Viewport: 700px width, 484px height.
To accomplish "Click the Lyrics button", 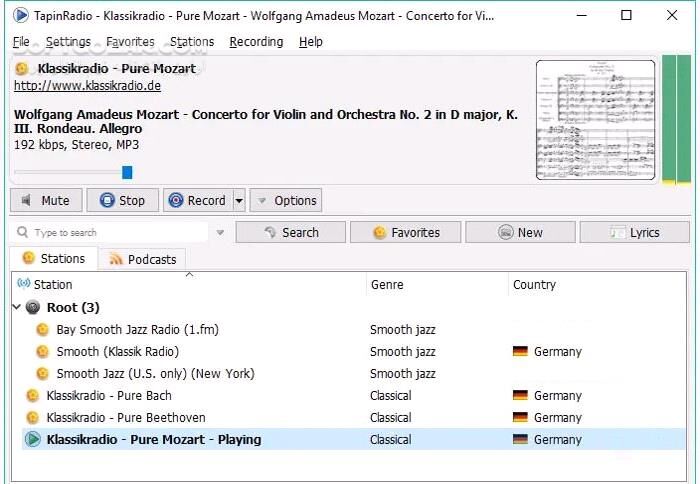I will click(x=634, y=232).
